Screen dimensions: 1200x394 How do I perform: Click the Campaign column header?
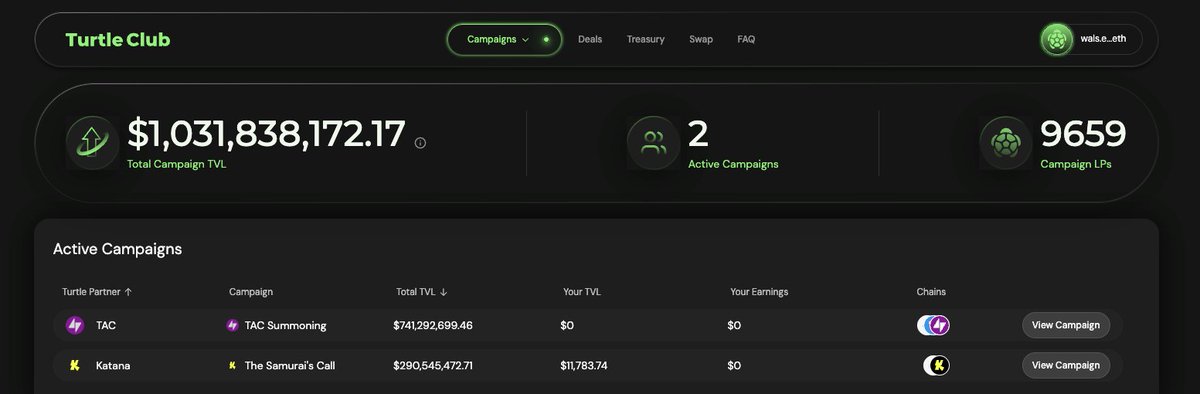[251, 292]
